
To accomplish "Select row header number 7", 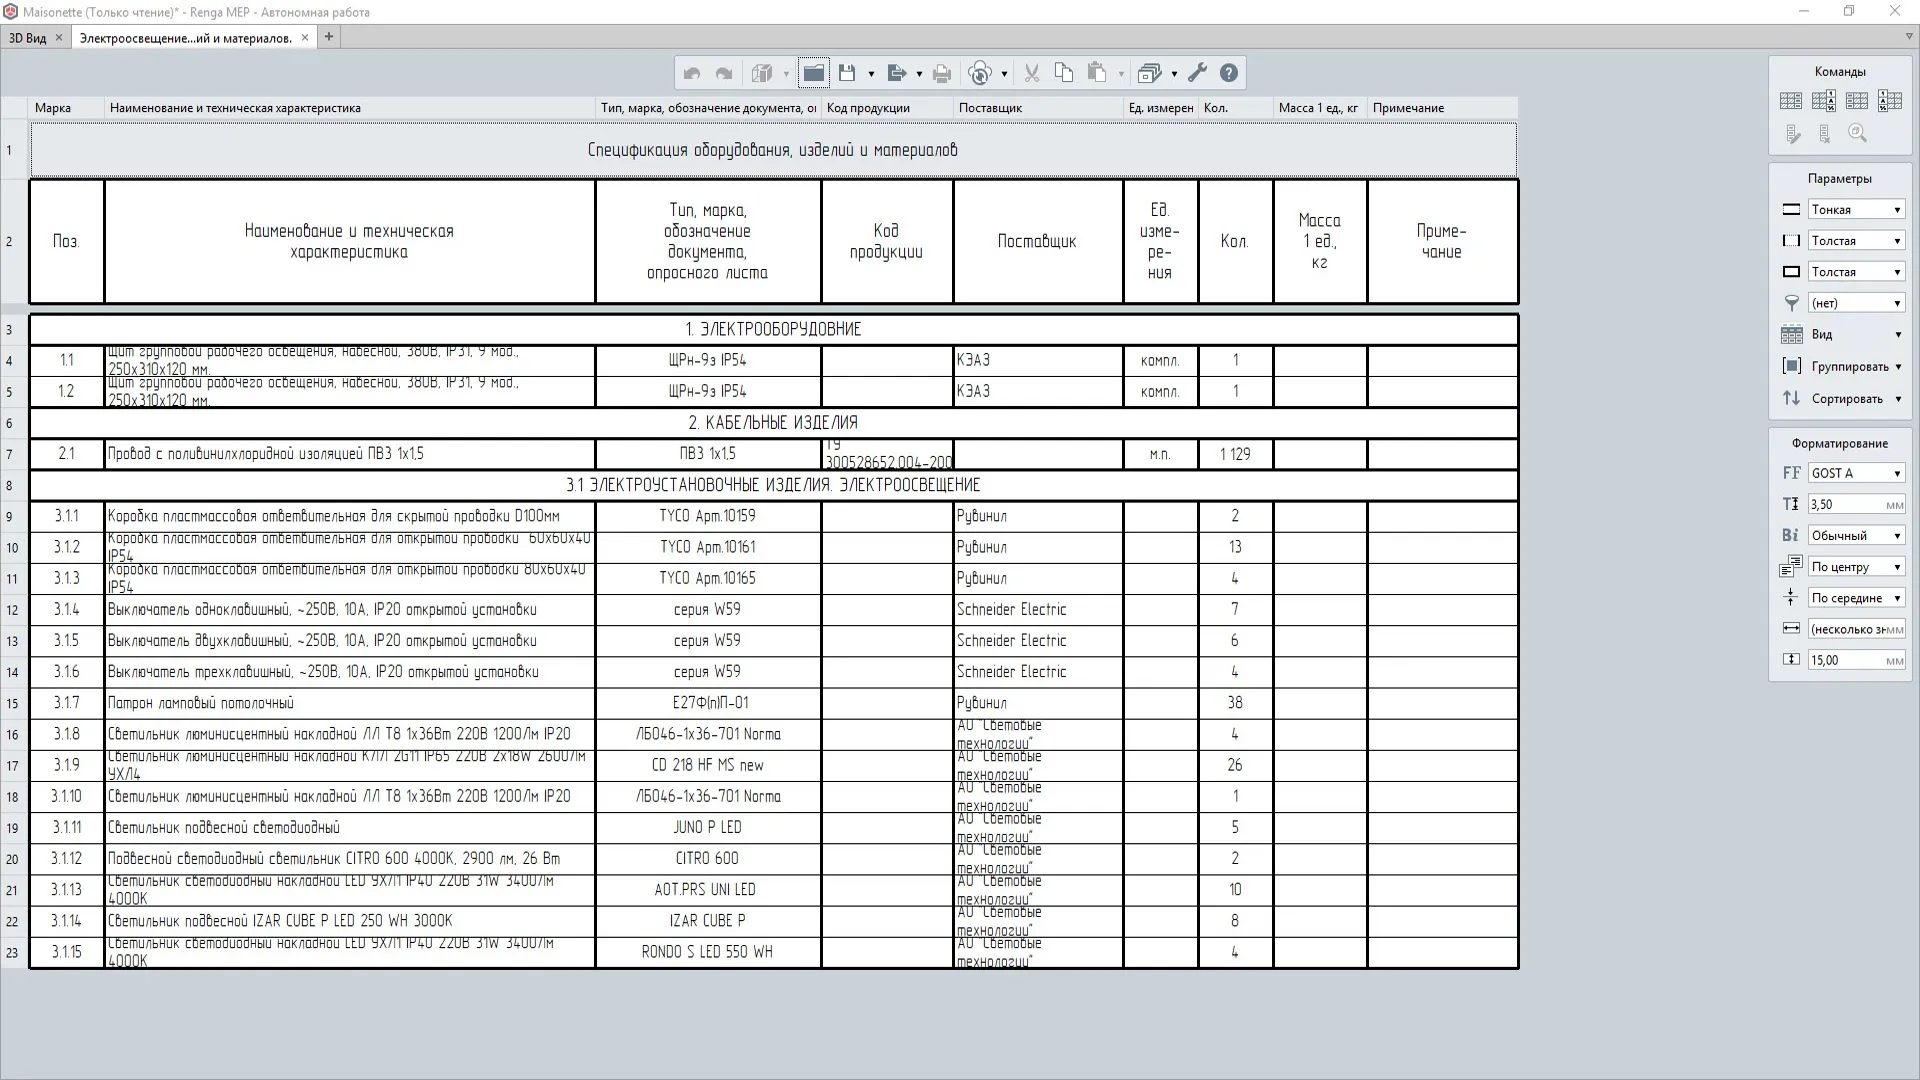I will tap(10, 455).
